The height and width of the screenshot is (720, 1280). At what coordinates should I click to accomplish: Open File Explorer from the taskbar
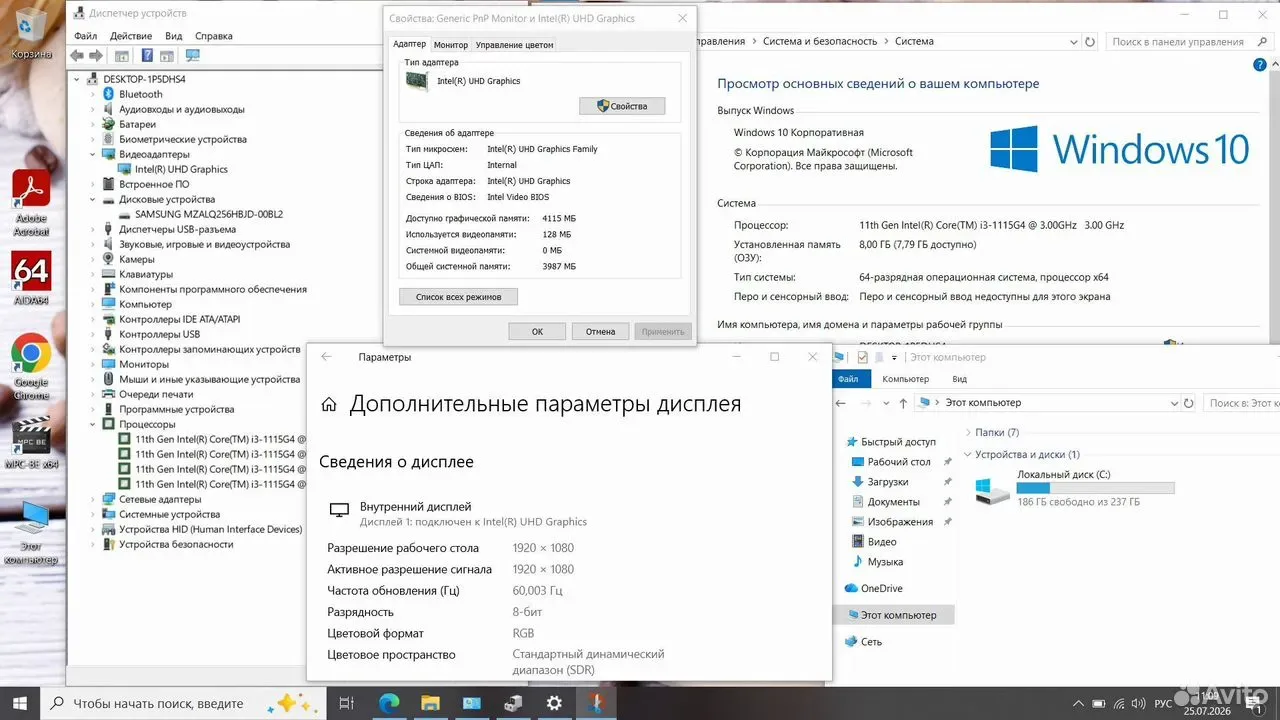[x=430, y=703]
